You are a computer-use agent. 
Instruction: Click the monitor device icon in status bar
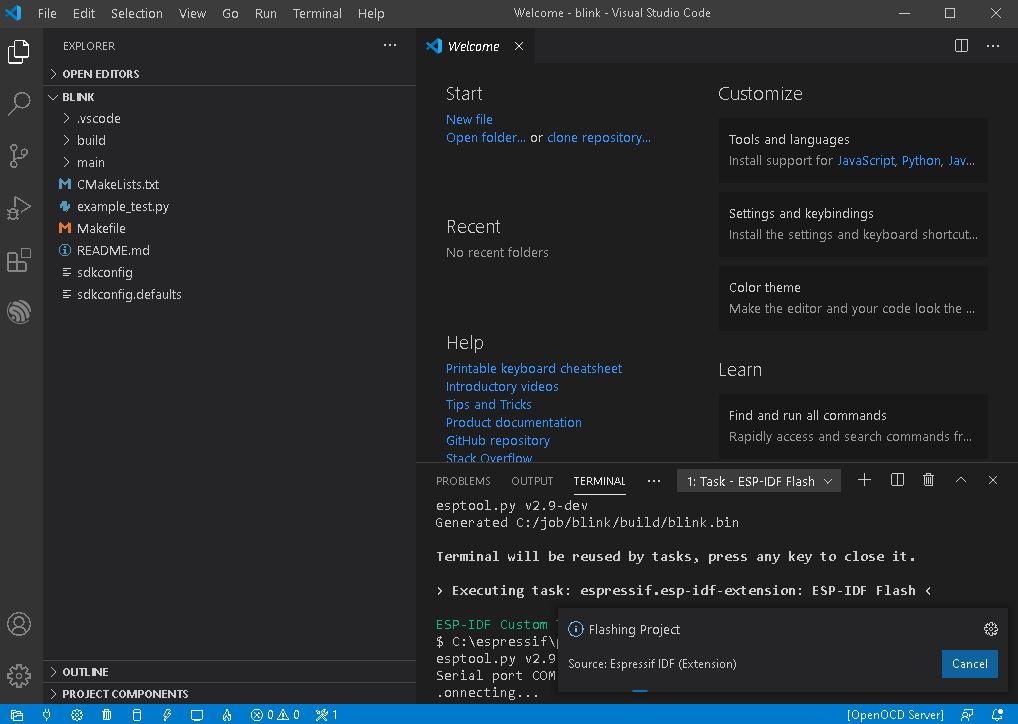coord(197,715)
